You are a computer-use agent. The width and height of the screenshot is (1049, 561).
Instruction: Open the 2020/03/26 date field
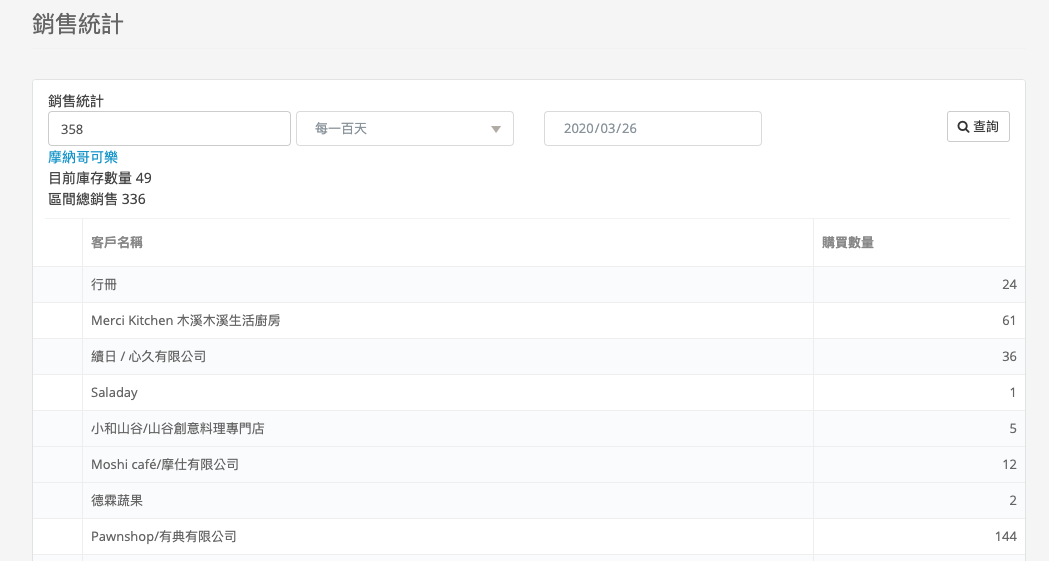coord(652,129)
